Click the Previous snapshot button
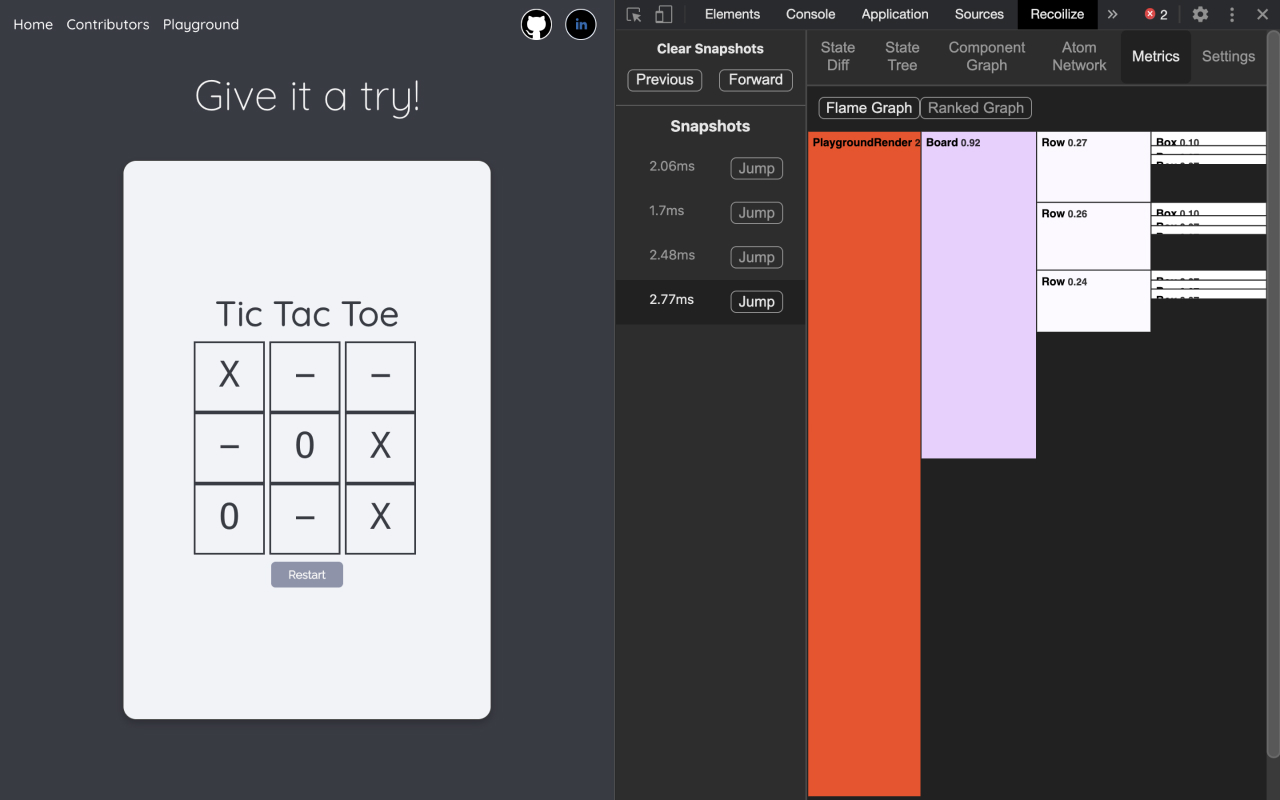This screenshot has height=800, width=1280. point(665,80)
